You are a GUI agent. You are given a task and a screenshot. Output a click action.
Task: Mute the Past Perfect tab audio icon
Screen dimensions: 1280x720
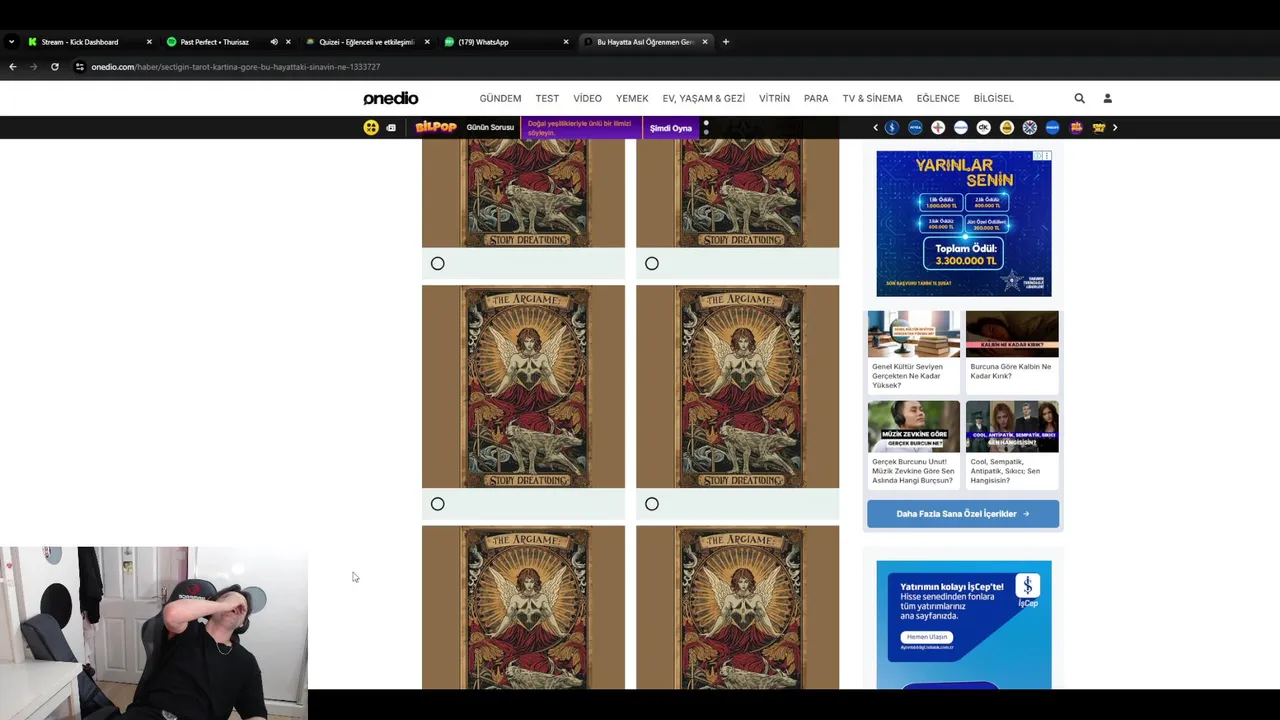pos(274,42)
